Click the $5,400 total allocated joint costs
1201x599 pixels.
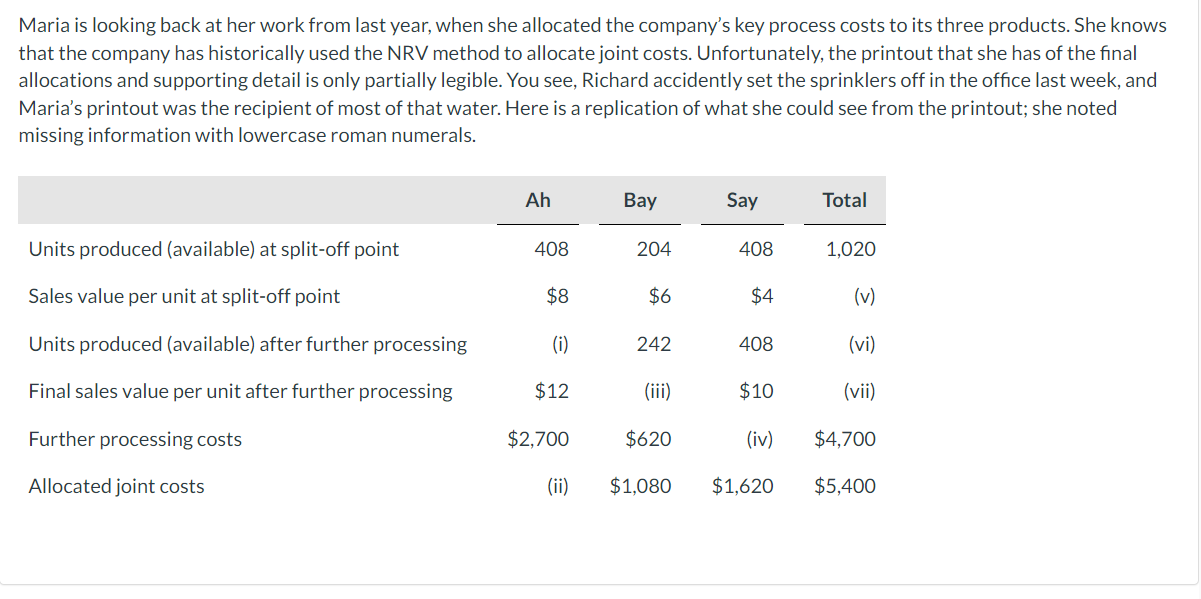845,487
